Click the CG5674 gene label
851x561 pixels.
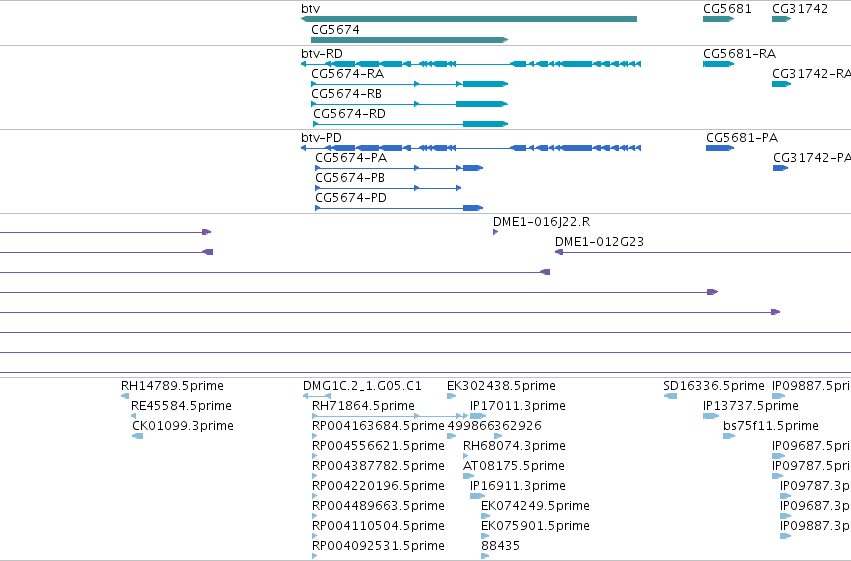335,29
